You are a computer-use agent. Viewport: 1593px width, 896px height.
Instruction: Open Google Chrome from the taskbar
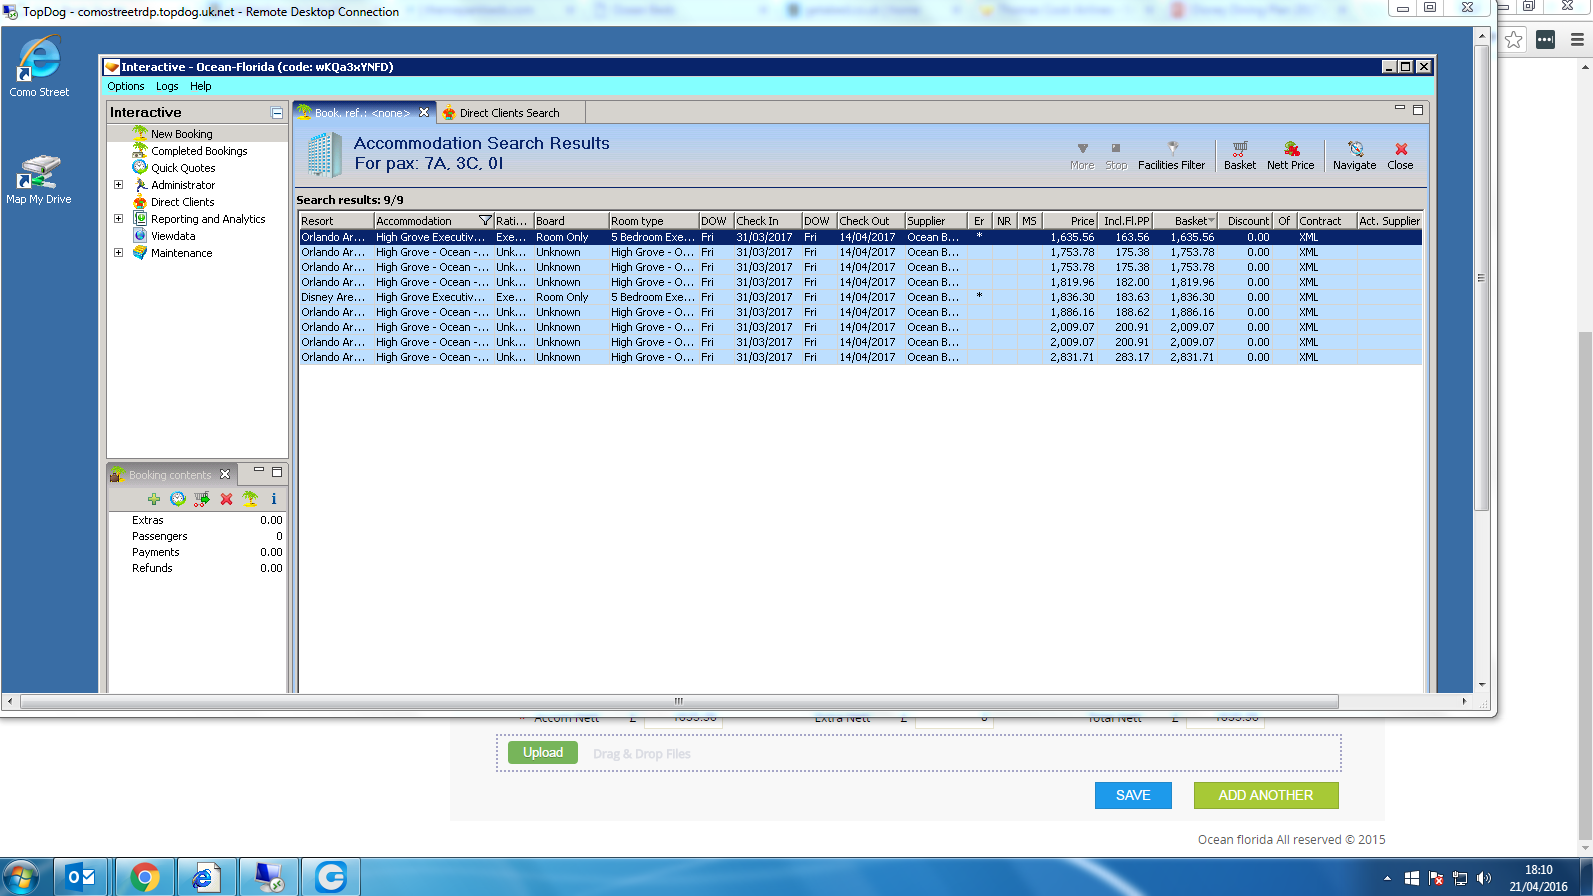coord(145,877)
